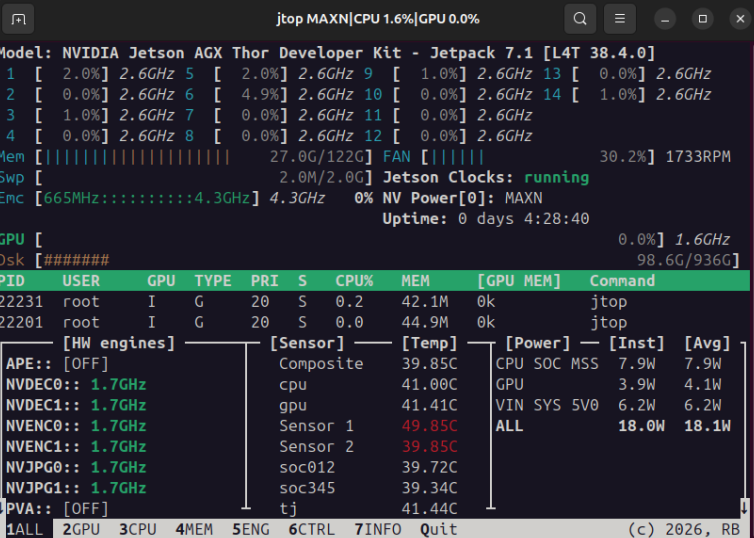Viewport: 754px width, 538px height.
Task: Click the 2.0M/2.0G swap value
Action: click(321, 177)
